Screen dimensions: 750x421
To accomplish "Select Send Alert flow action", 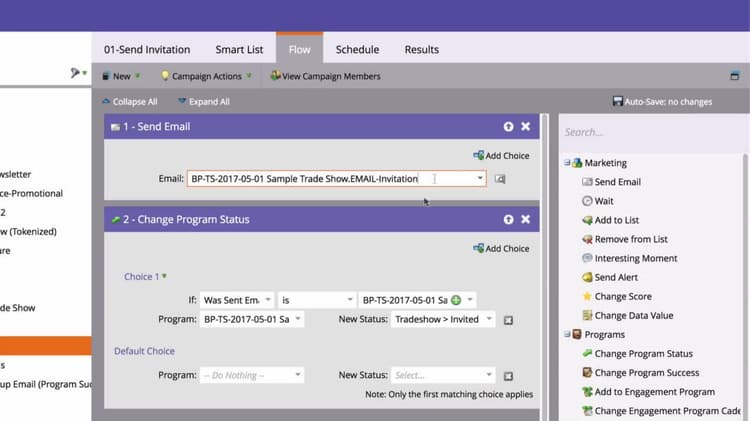I will tap(610, 277).
